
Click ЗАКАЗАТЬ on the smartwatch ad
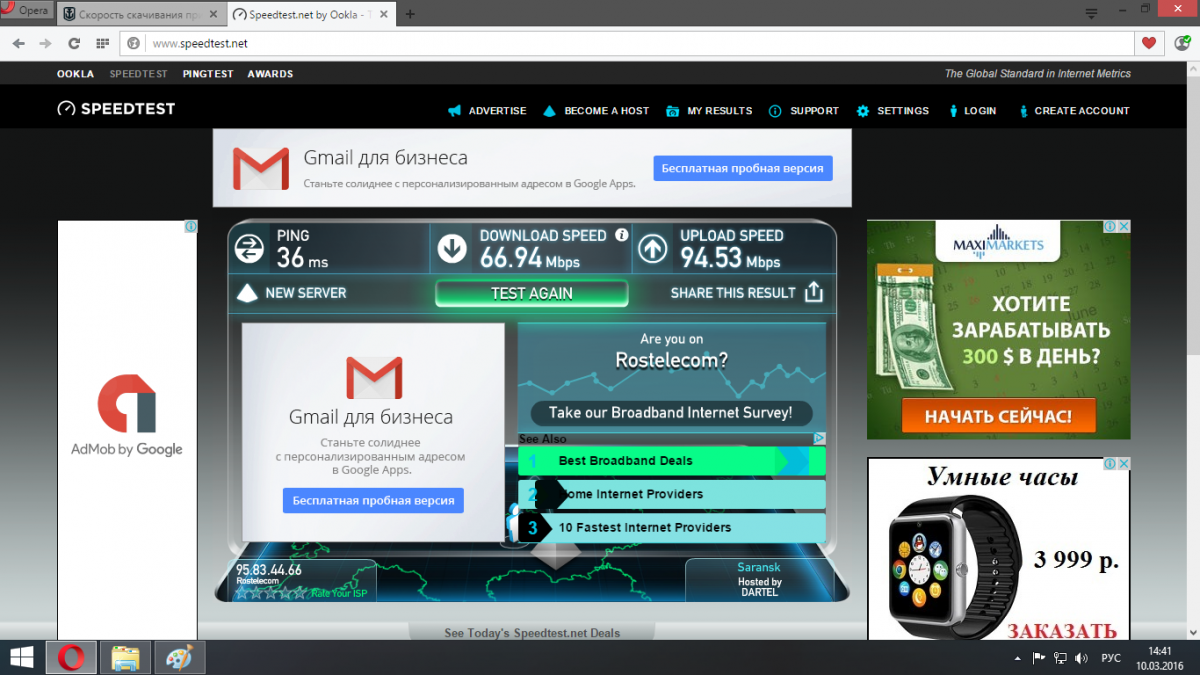click(1061, 631)
